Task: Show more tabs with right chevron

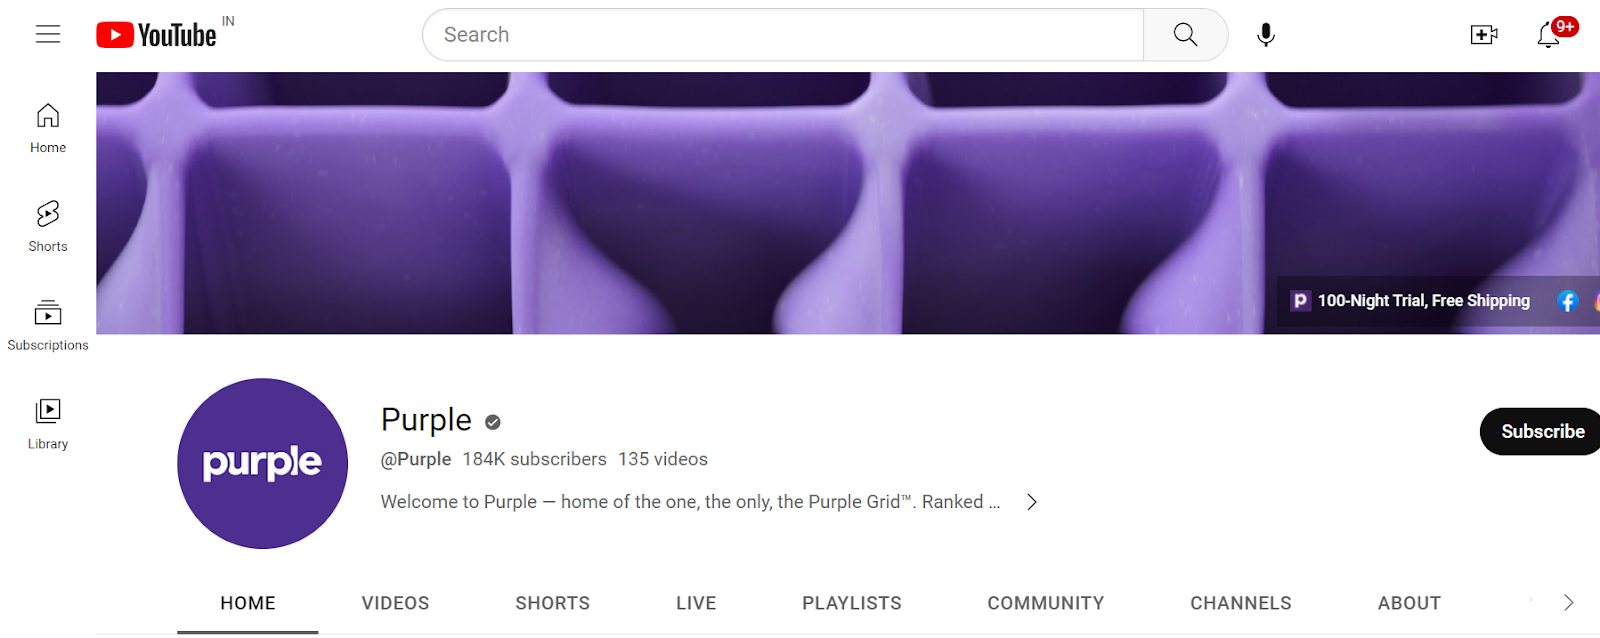Action: [x=1568, y=602]
